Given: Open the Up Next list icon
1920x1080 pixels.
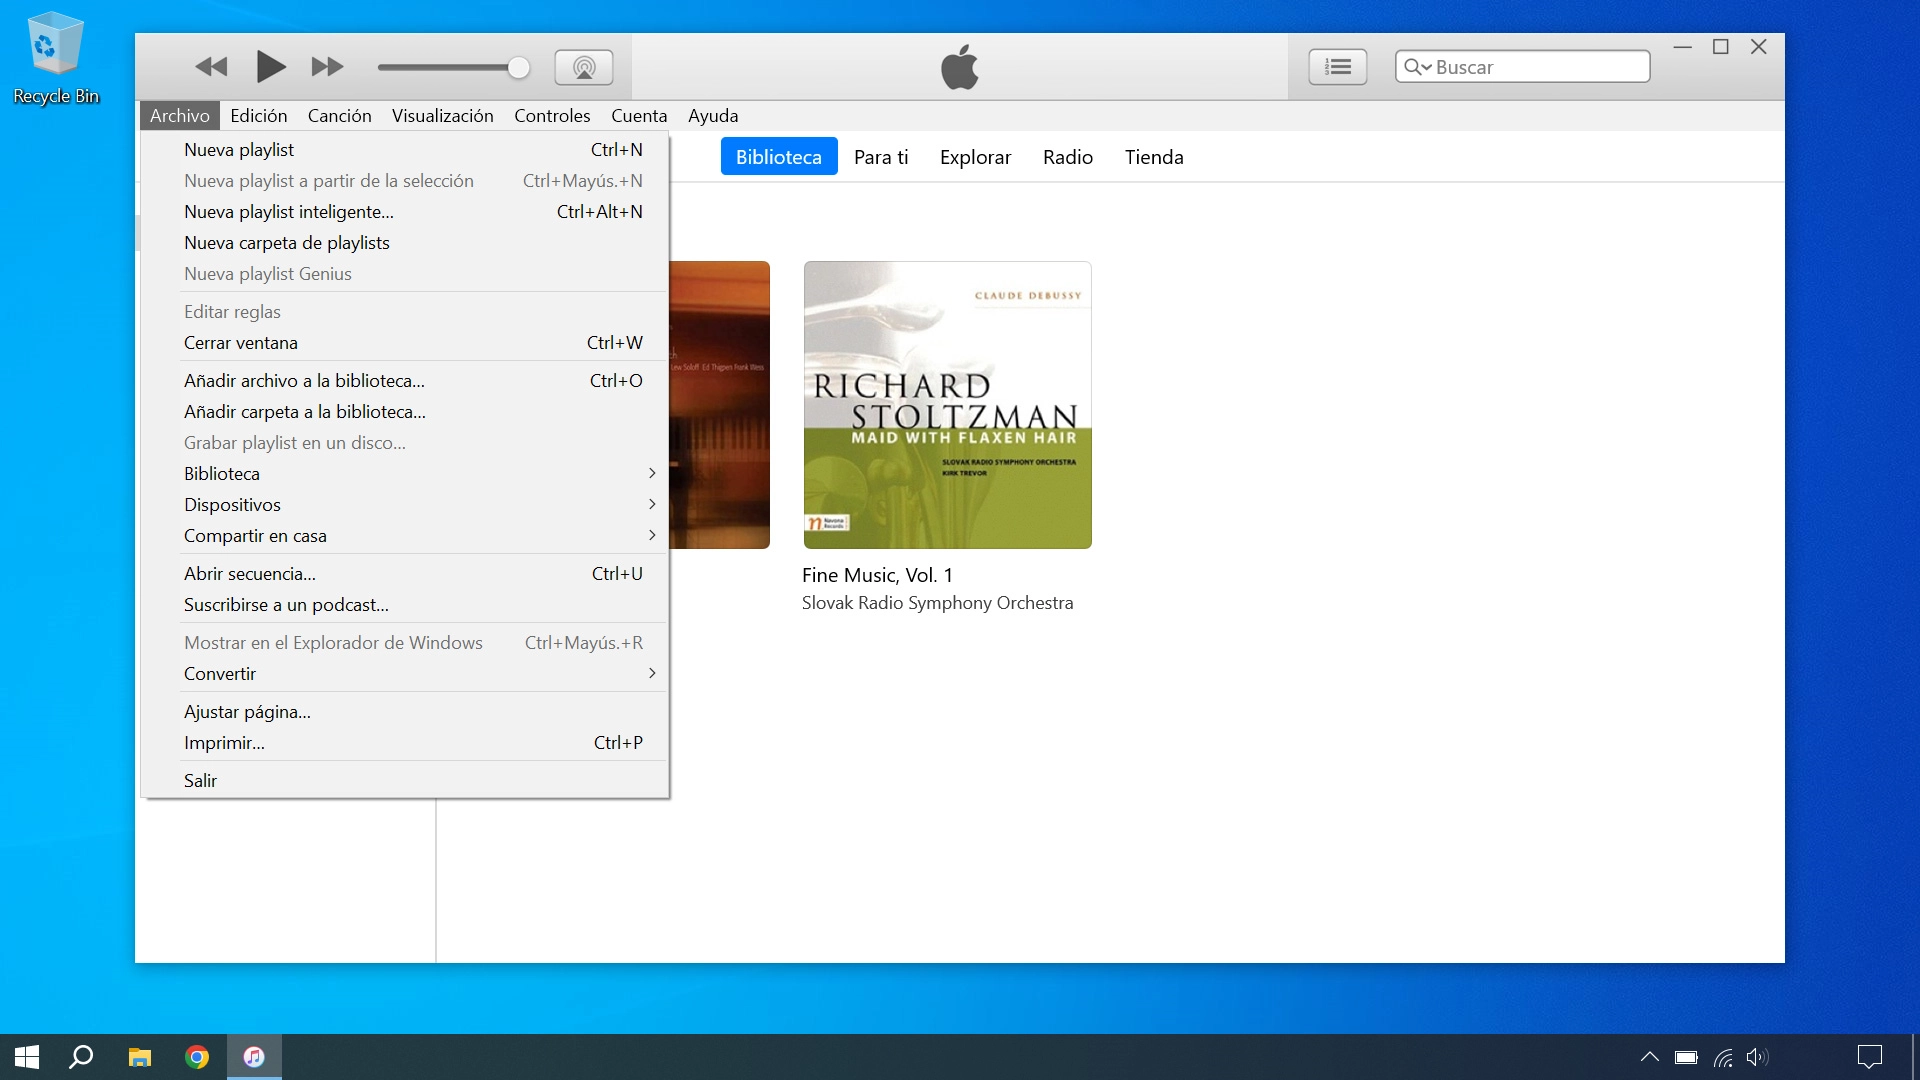Looking at the screenshot, I should coord(1337,67).
